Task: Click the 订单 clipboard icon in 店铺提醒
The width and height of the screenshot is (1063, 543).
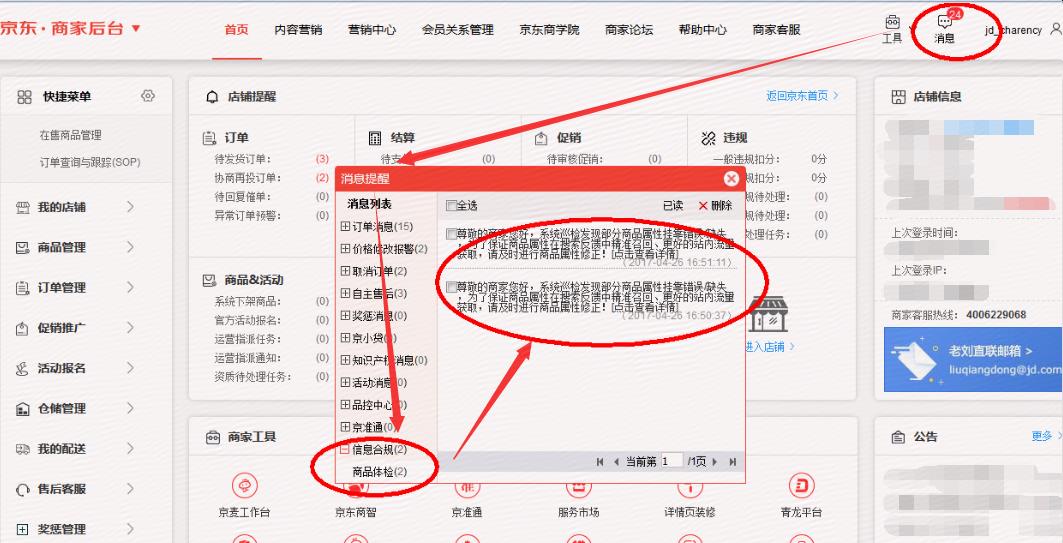Action: [209, 138]
